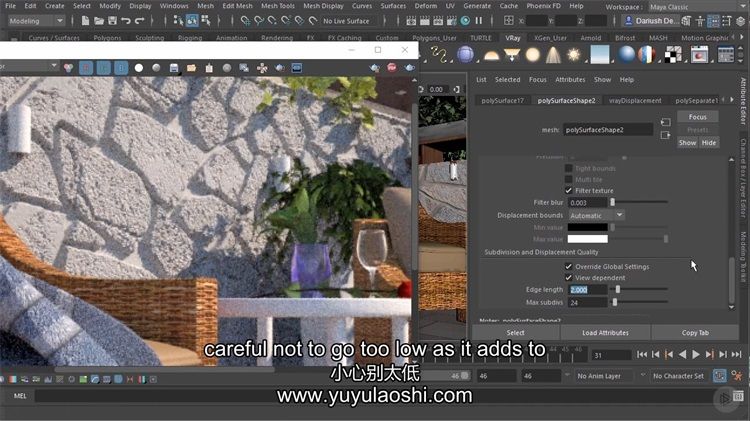Uncheck Override Global Settings checkbox

tap(568, 266)
